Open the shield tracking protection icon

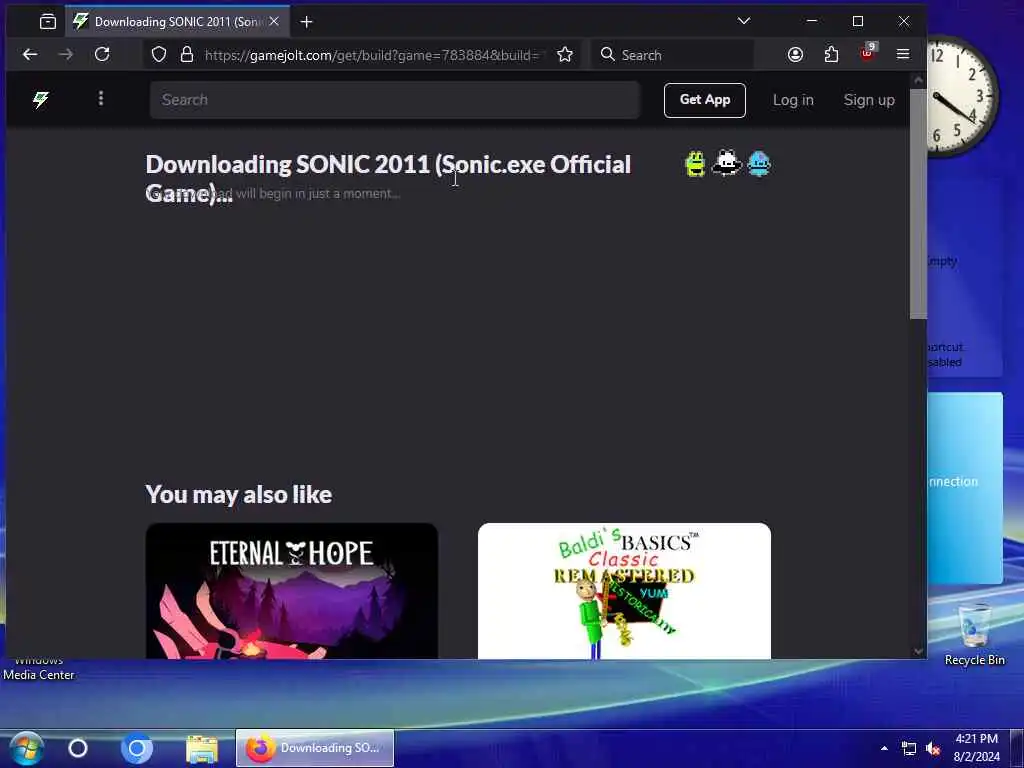point(159,54)
